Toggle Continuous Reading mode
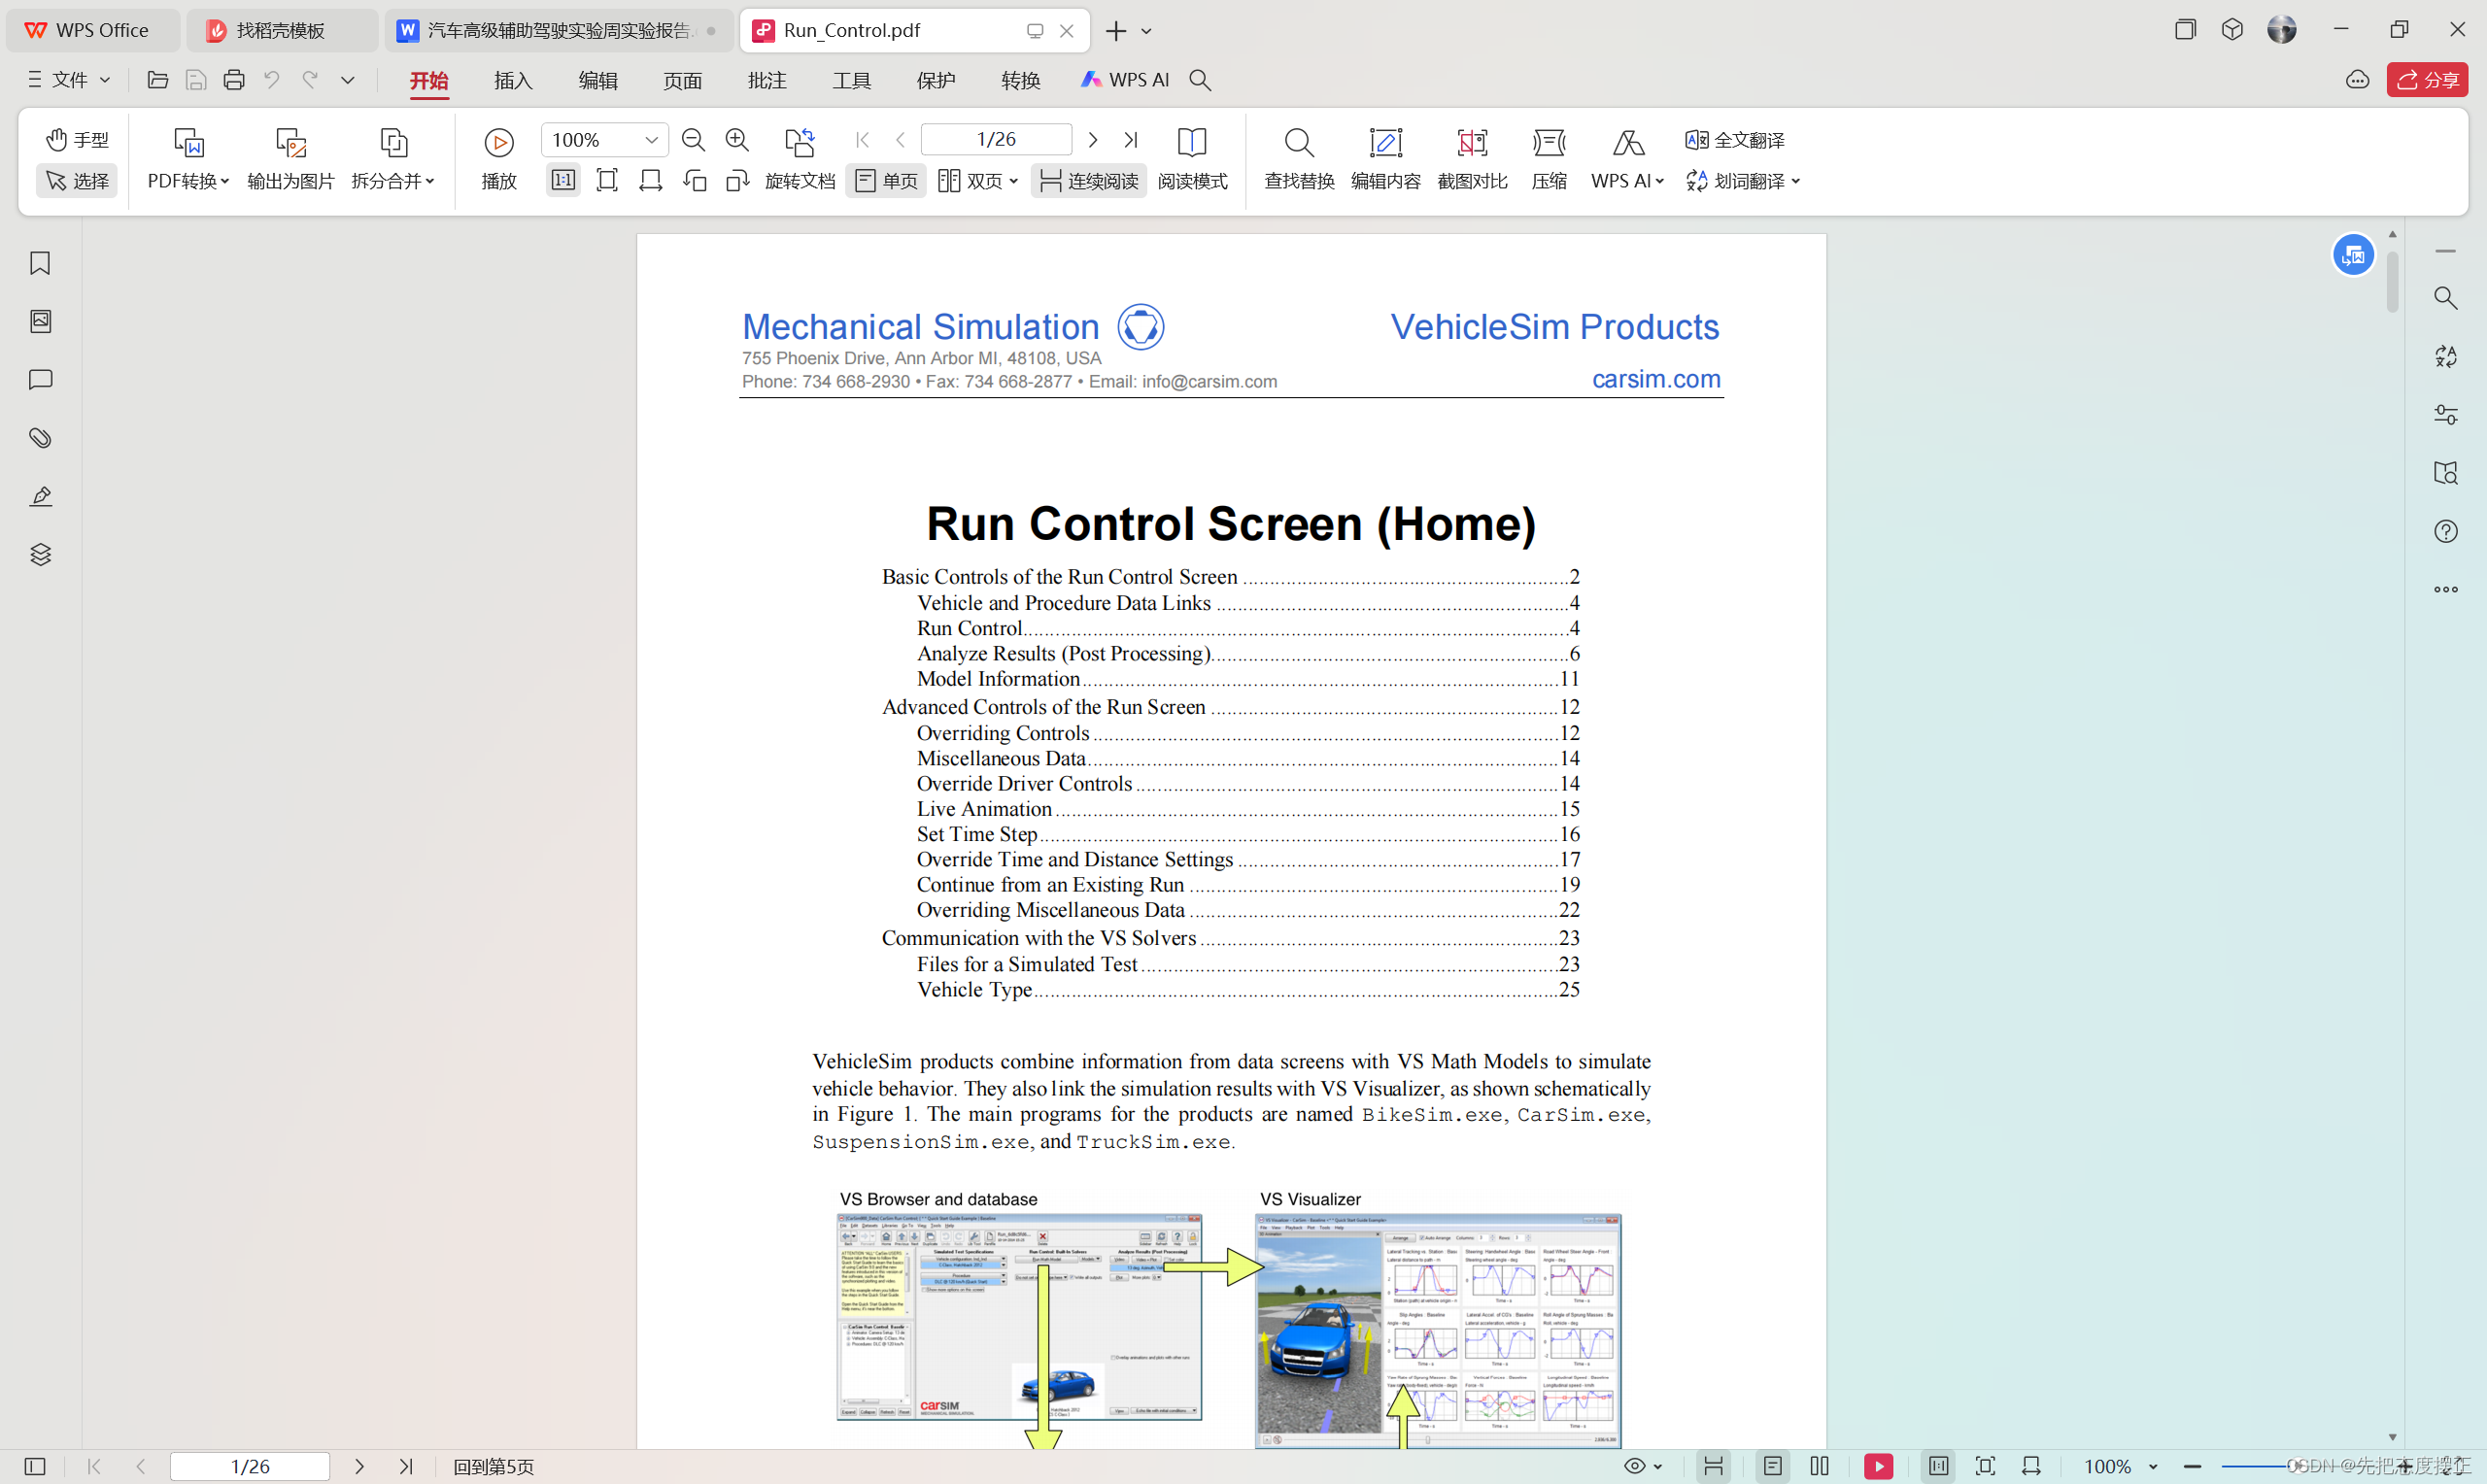 click(1088, 181)
